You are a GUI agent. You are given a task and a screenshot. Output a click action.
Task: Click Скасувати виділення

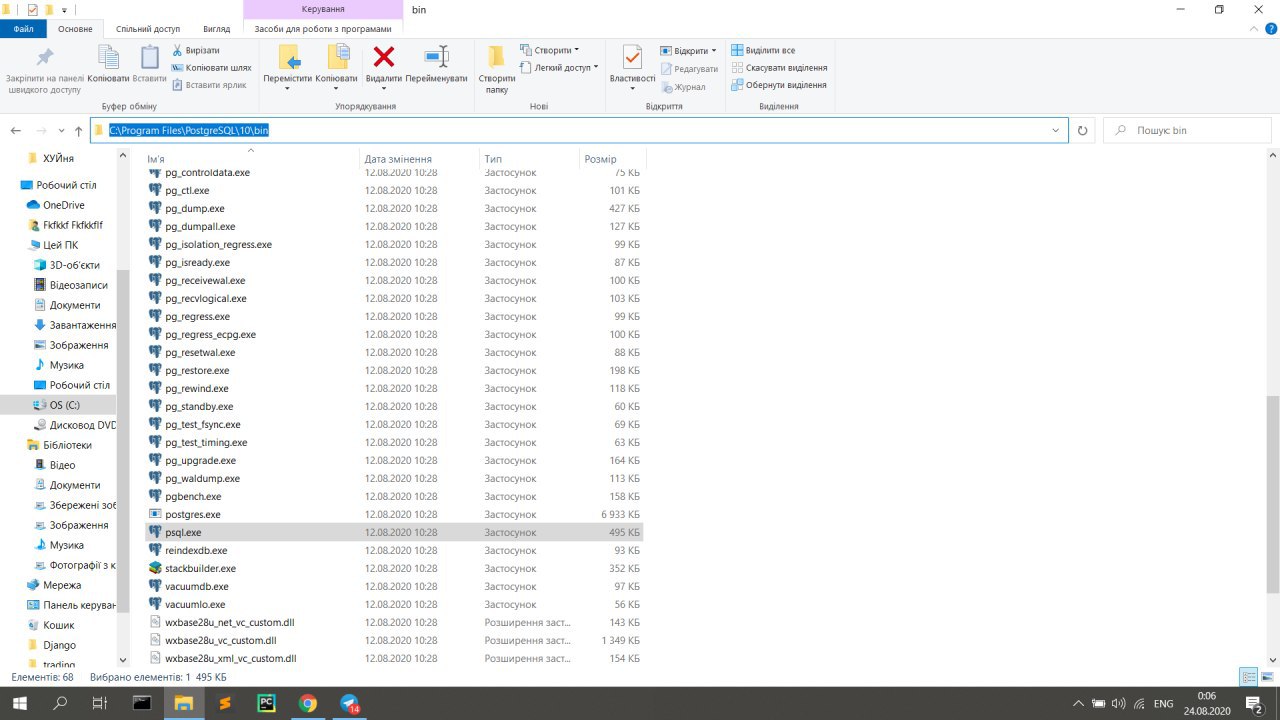[779, 68]
